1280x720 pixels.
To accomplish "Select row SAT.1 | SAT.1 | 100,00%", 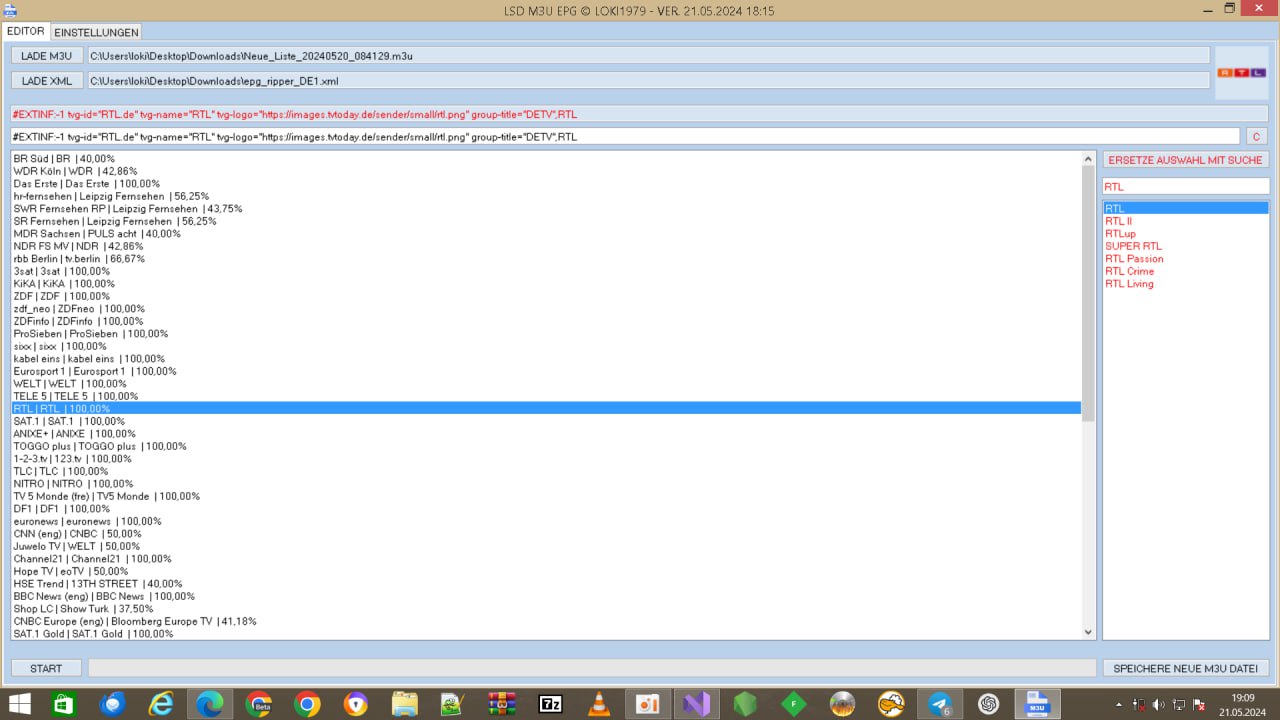I will (x=546, y=421).
